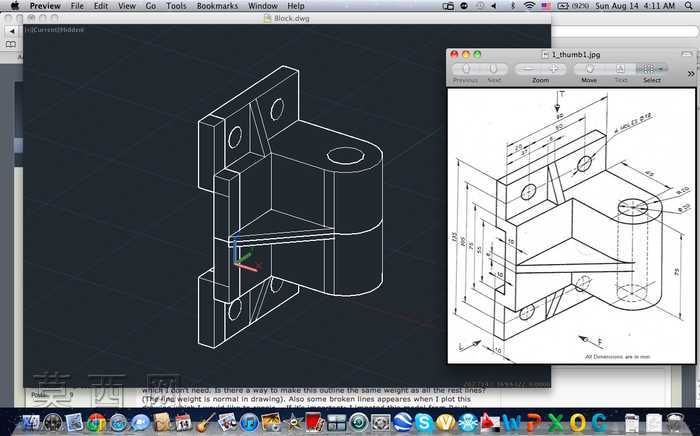Open the Bluetooth status menu
Screen dimensions: 700x436
point(512,6)
